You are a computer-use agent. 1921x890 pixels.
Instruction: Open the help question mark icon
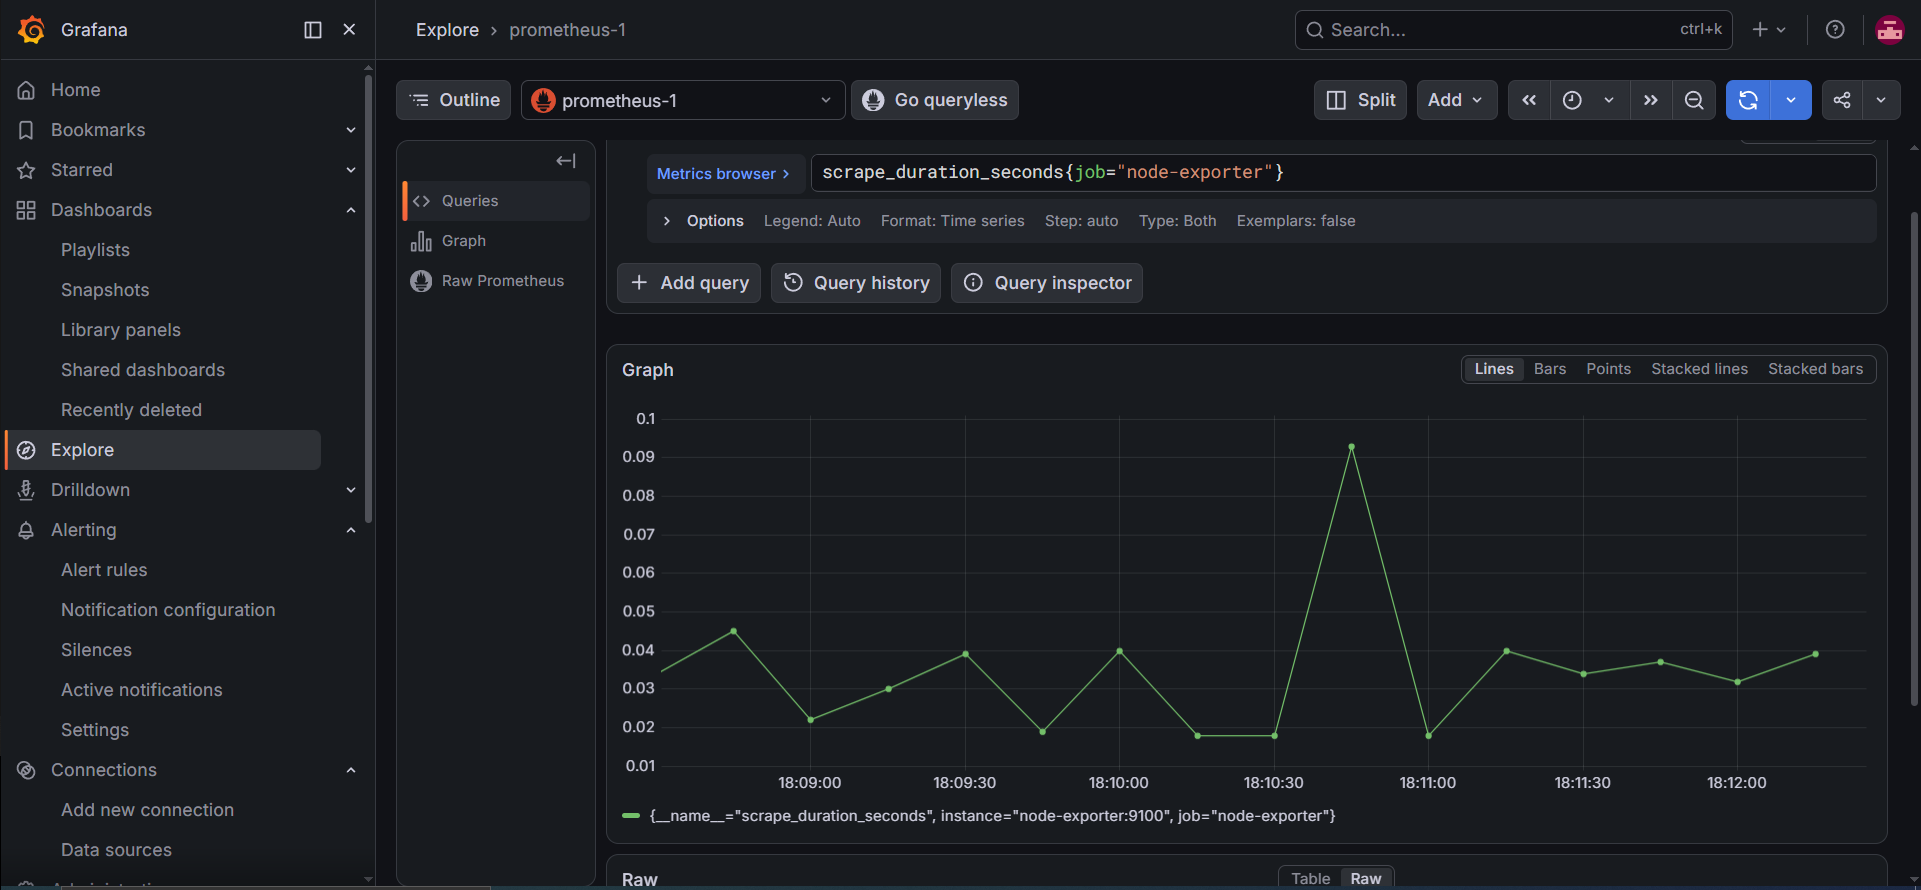click(1835, 30)
